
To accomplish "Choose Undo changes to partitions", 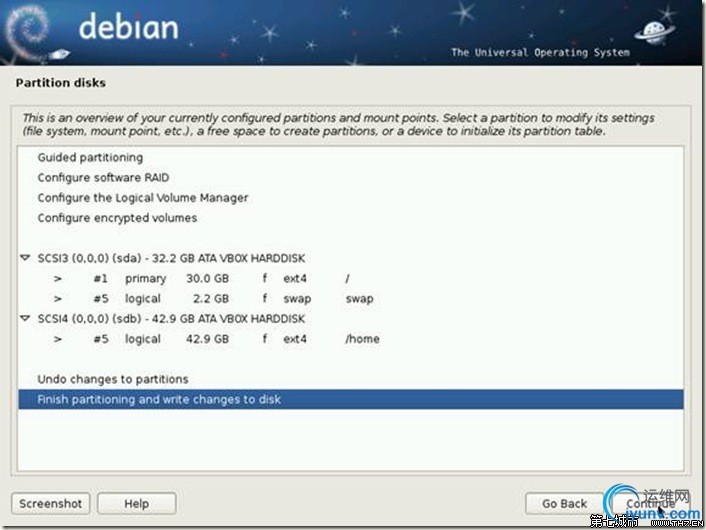I will pyautogui.click(x=351, y=379).
